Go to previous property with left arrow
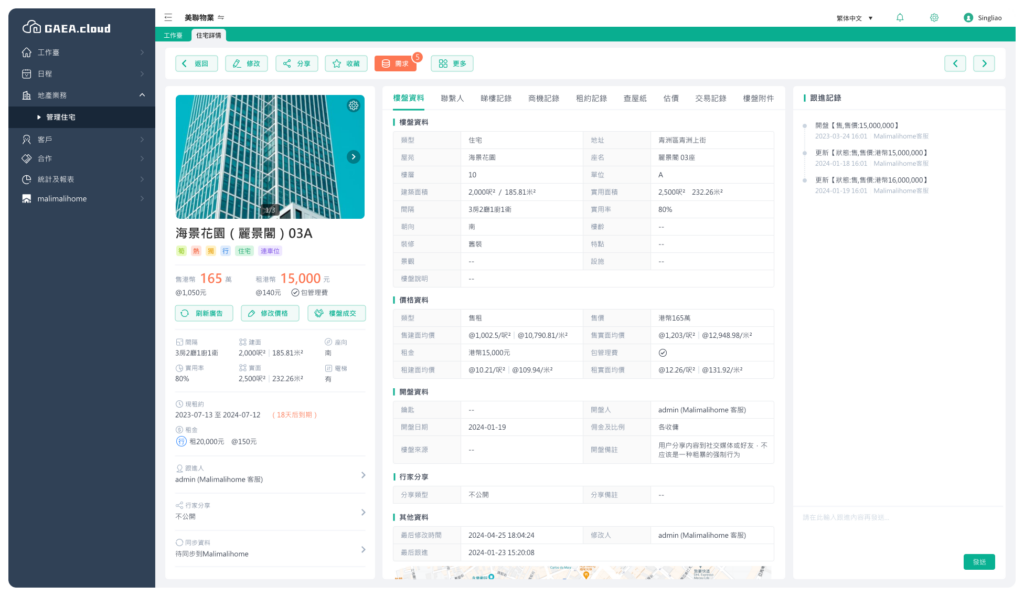This screenshot has width=1024, height=596. [x=955, y=63]
